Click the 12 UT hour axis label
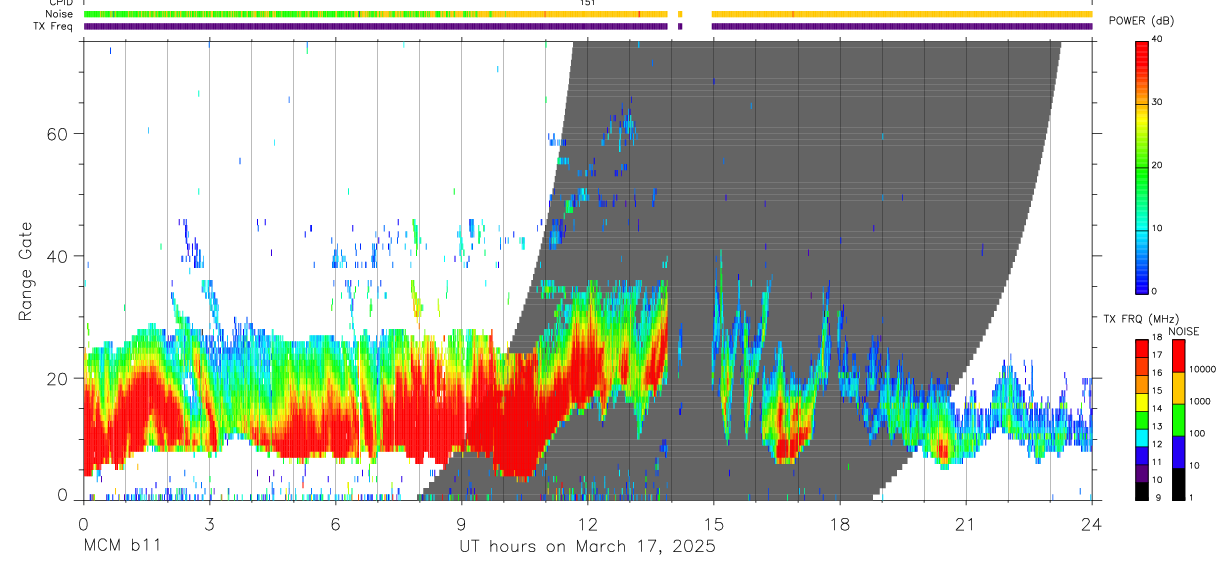This screenshot has height=567, width=1228. point(587,524)
